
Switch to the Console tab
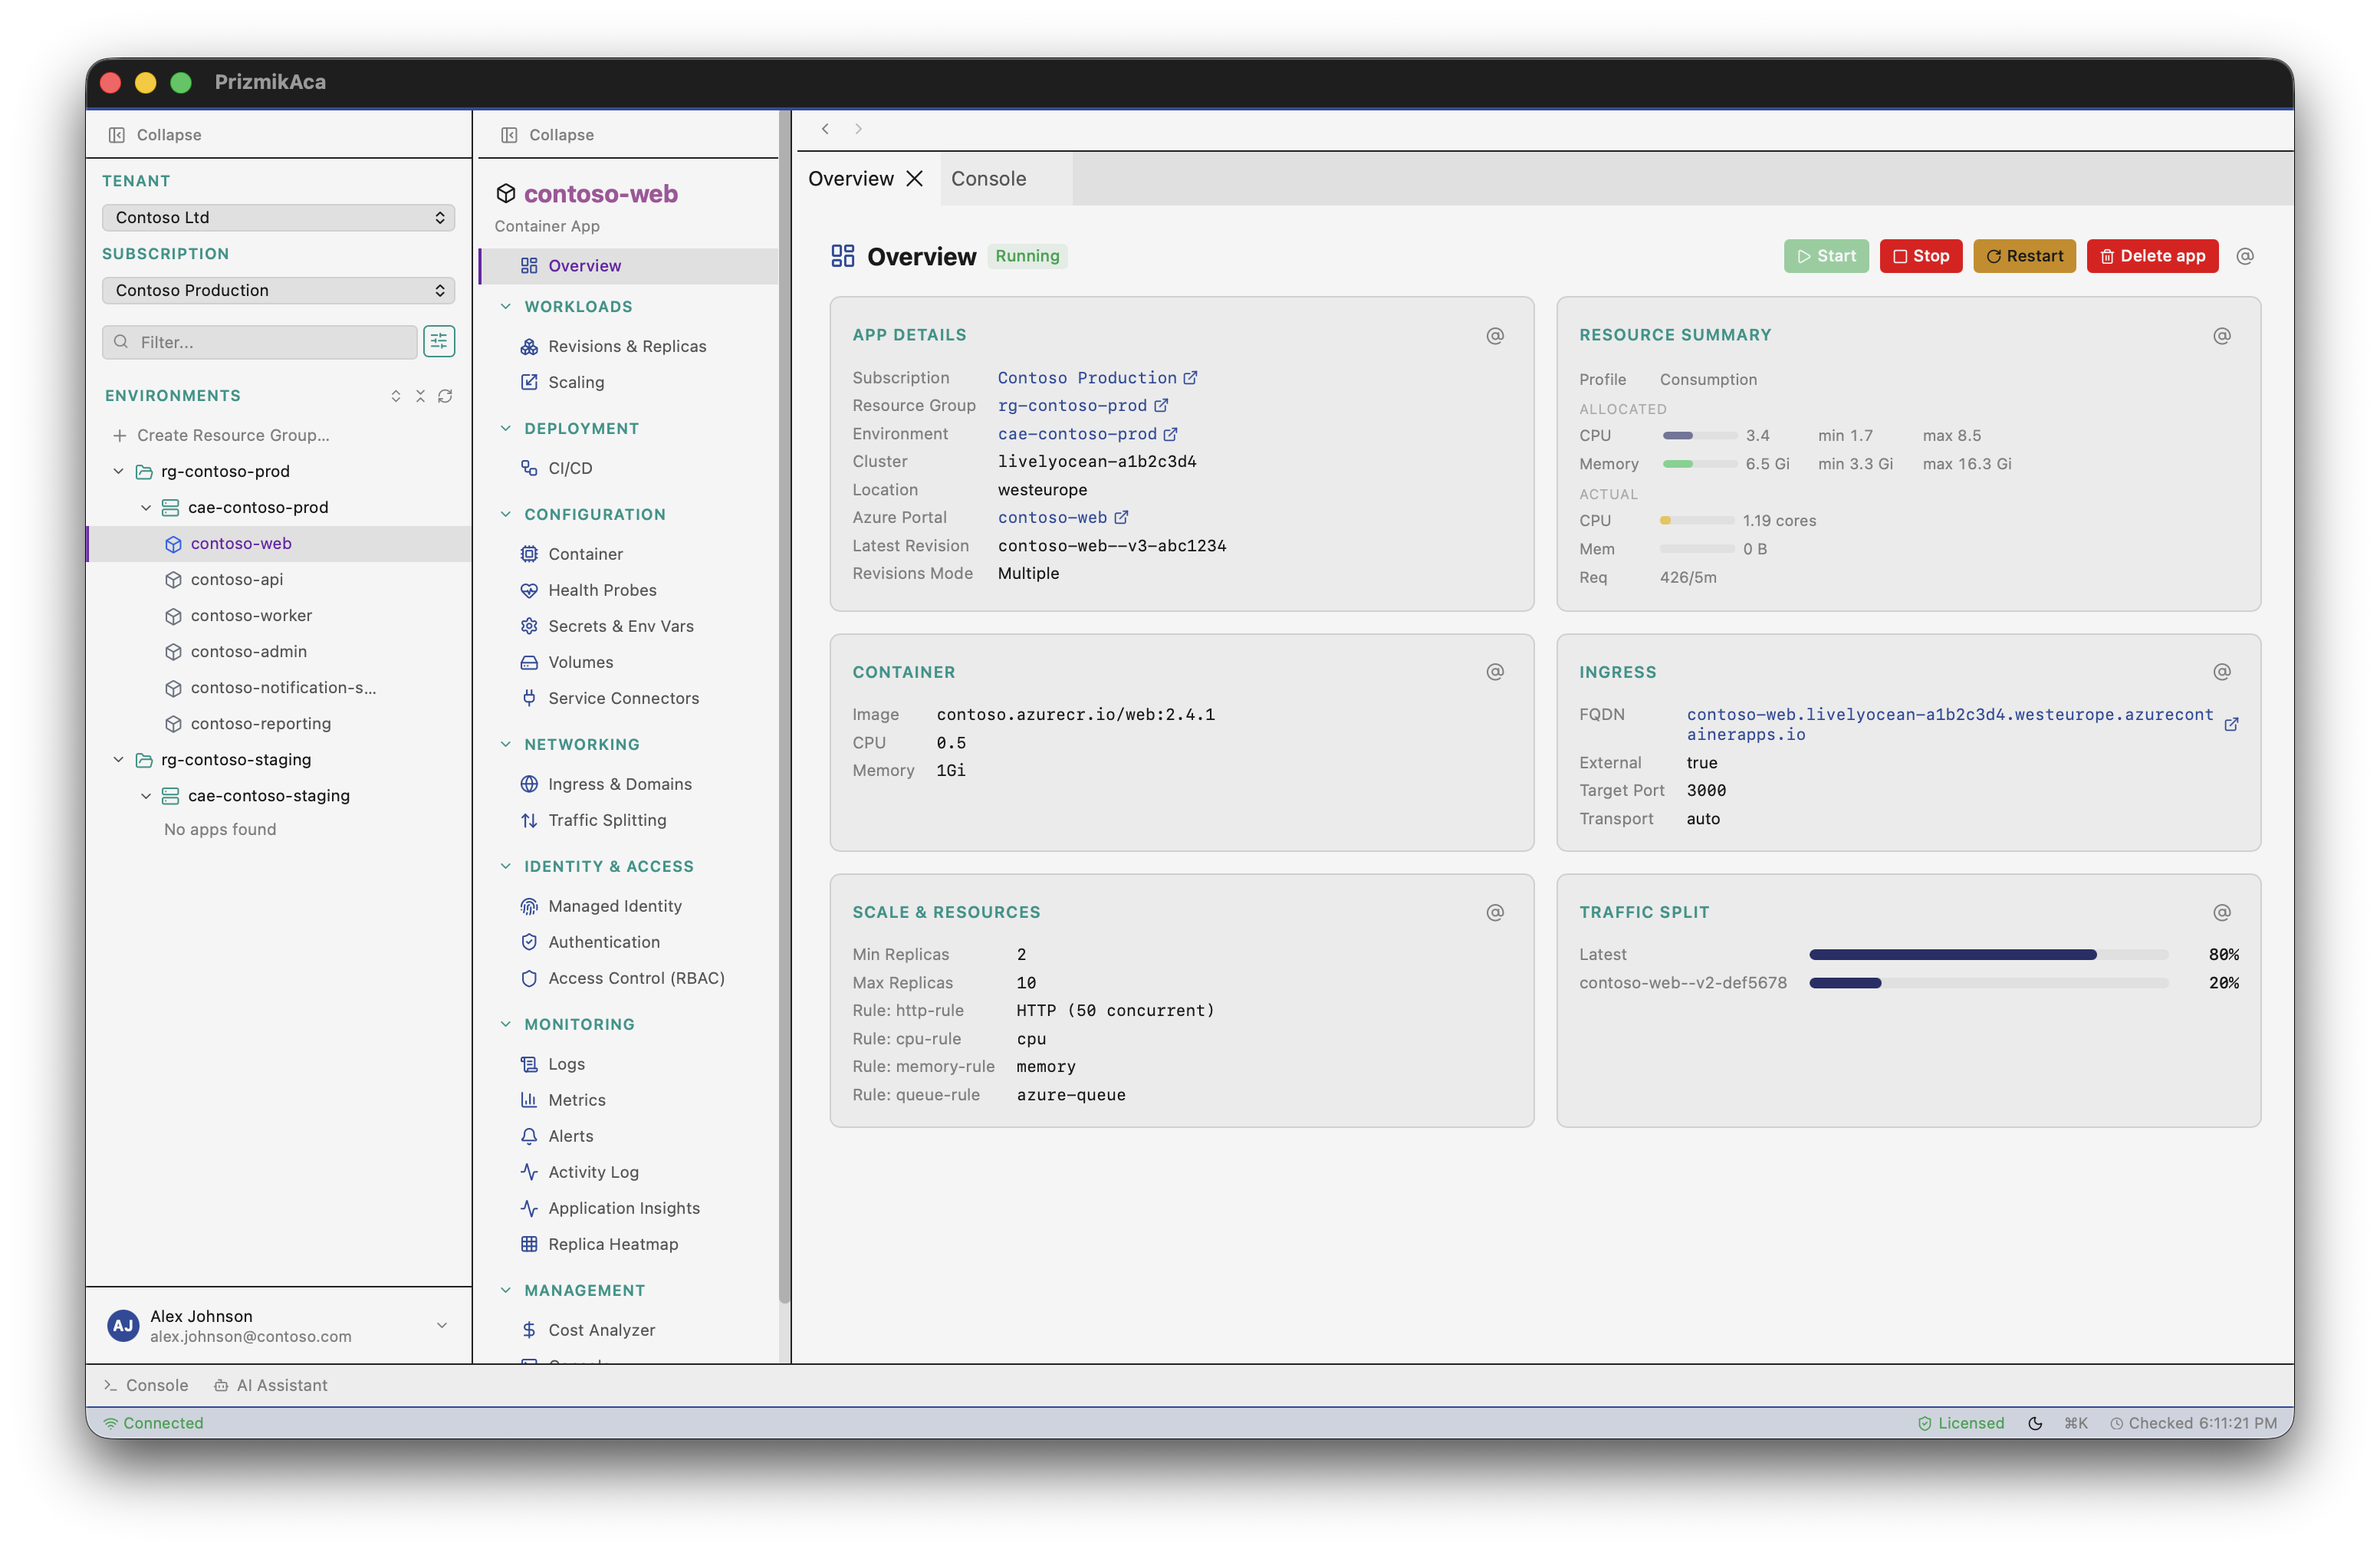[x=988, y=178]
